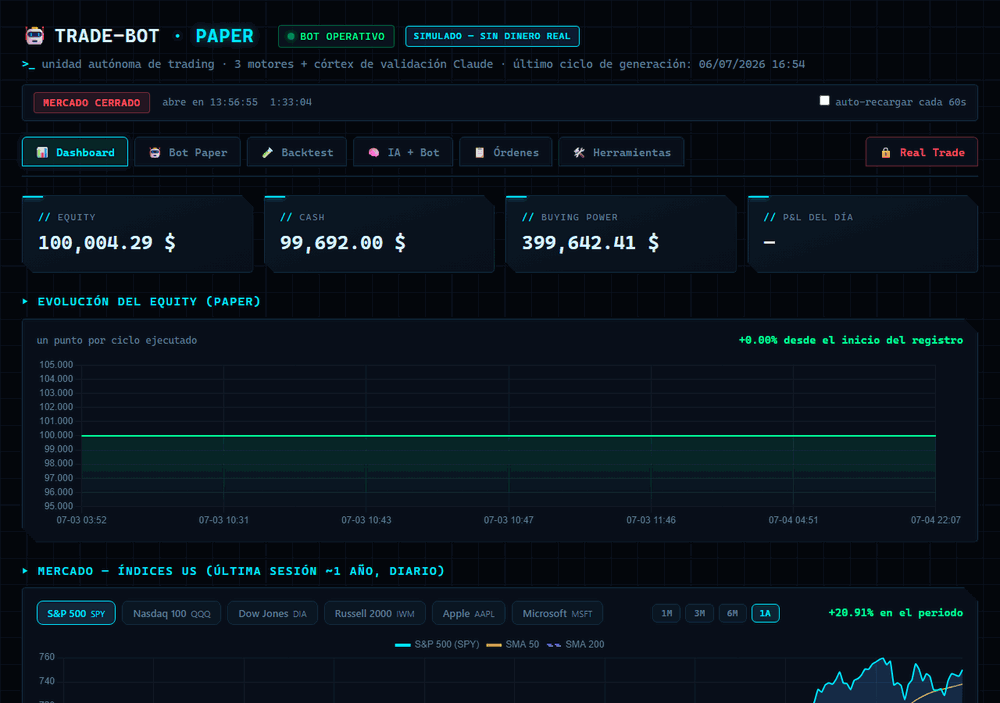Image resolution: width=1000 pixels, height=703 pixels.
Task: Click the triangle beside EVOLUCIÓN DEL EQUITY heading
Action: pyautogui.click(x=26, y=301)
